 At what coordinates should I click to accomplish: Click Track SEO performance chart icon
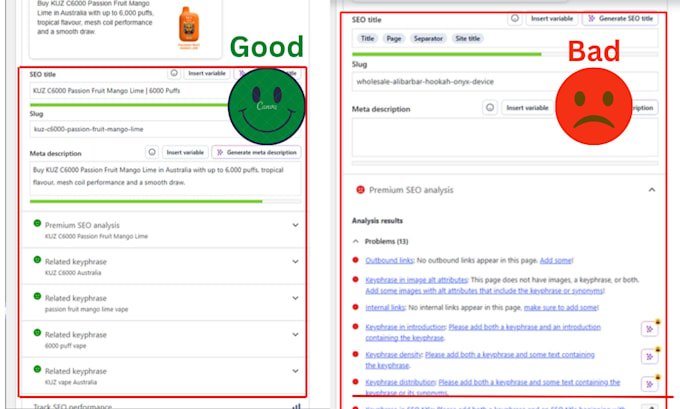coord(296,406)
